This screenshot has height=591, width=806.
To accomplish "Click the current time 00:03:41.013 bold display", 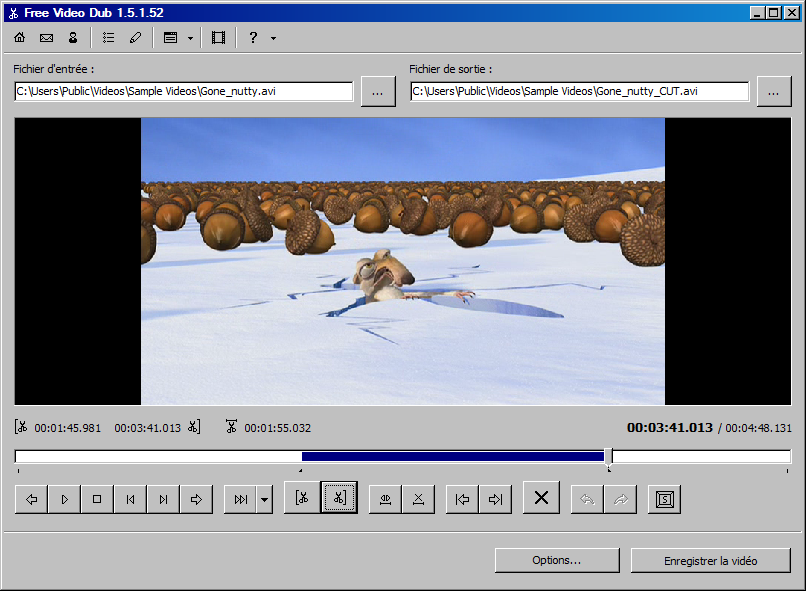I will pos(670,428).
